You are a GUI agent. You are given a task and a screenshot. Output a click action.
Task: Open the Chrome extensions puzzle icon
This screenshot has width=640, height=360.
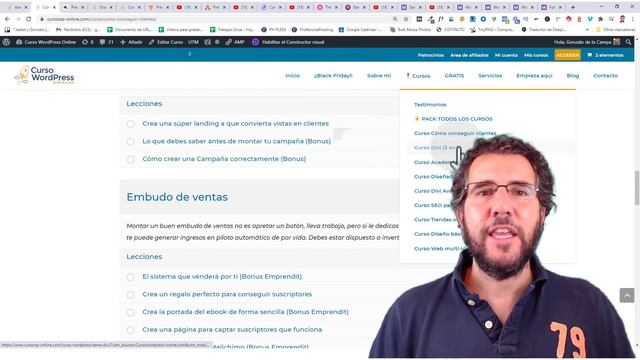point(601,19)
